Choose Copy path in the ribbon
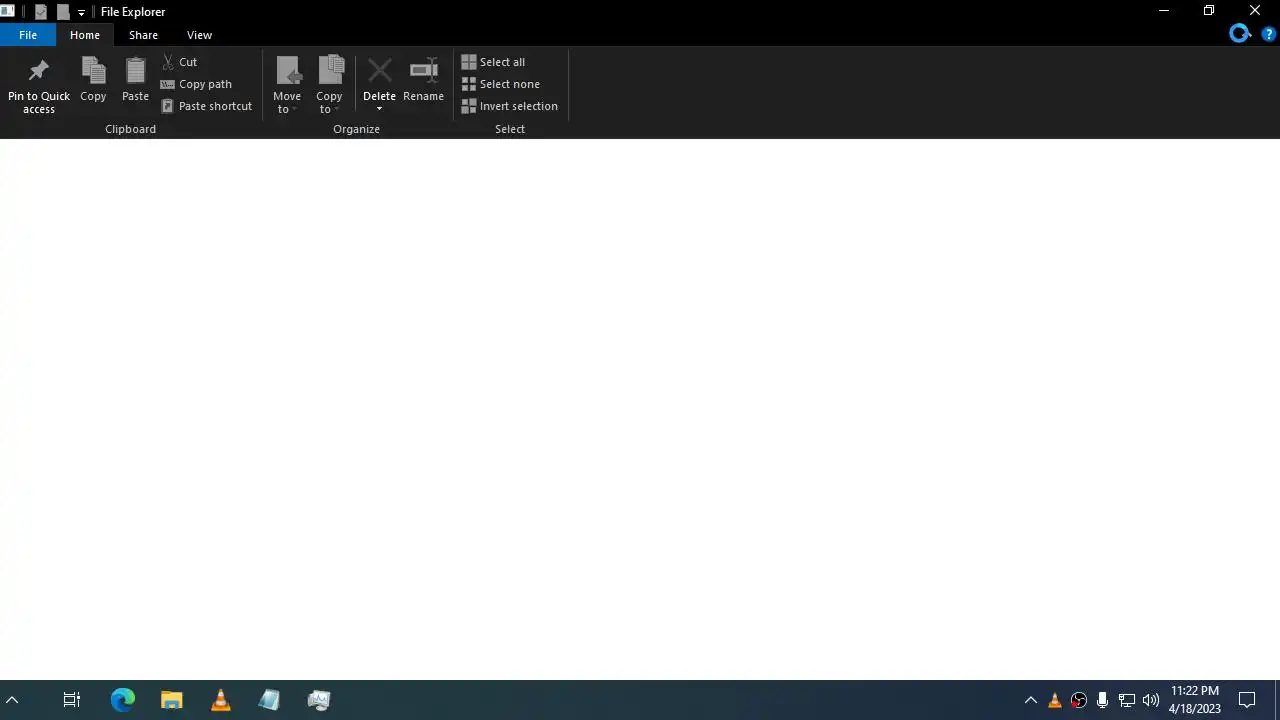Image resolution: width=1280 pixels, height=720 pixels. tap(196, 84)
